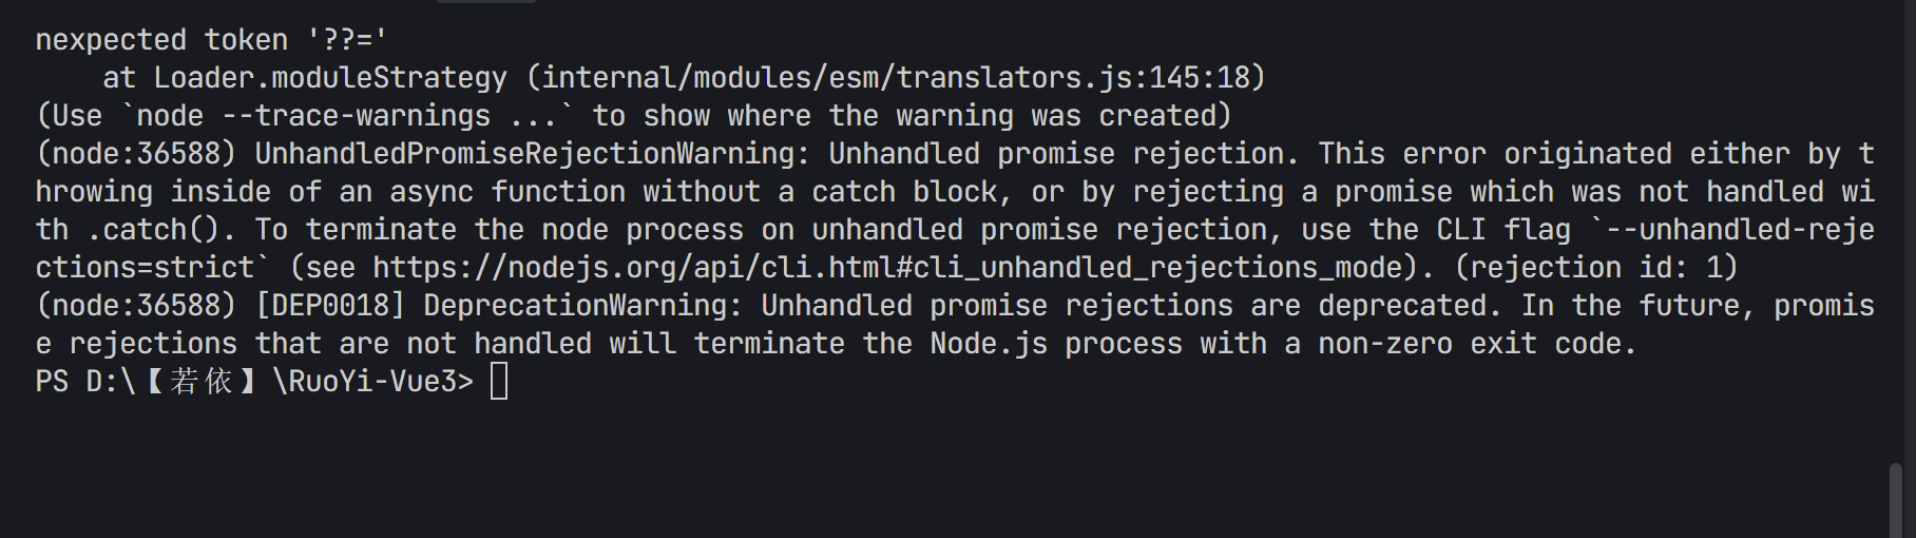Image resolution: width=1917 pixels, height=538 pixels.
Task: Click the '??=' token in the error
Action: coord(347,40)
